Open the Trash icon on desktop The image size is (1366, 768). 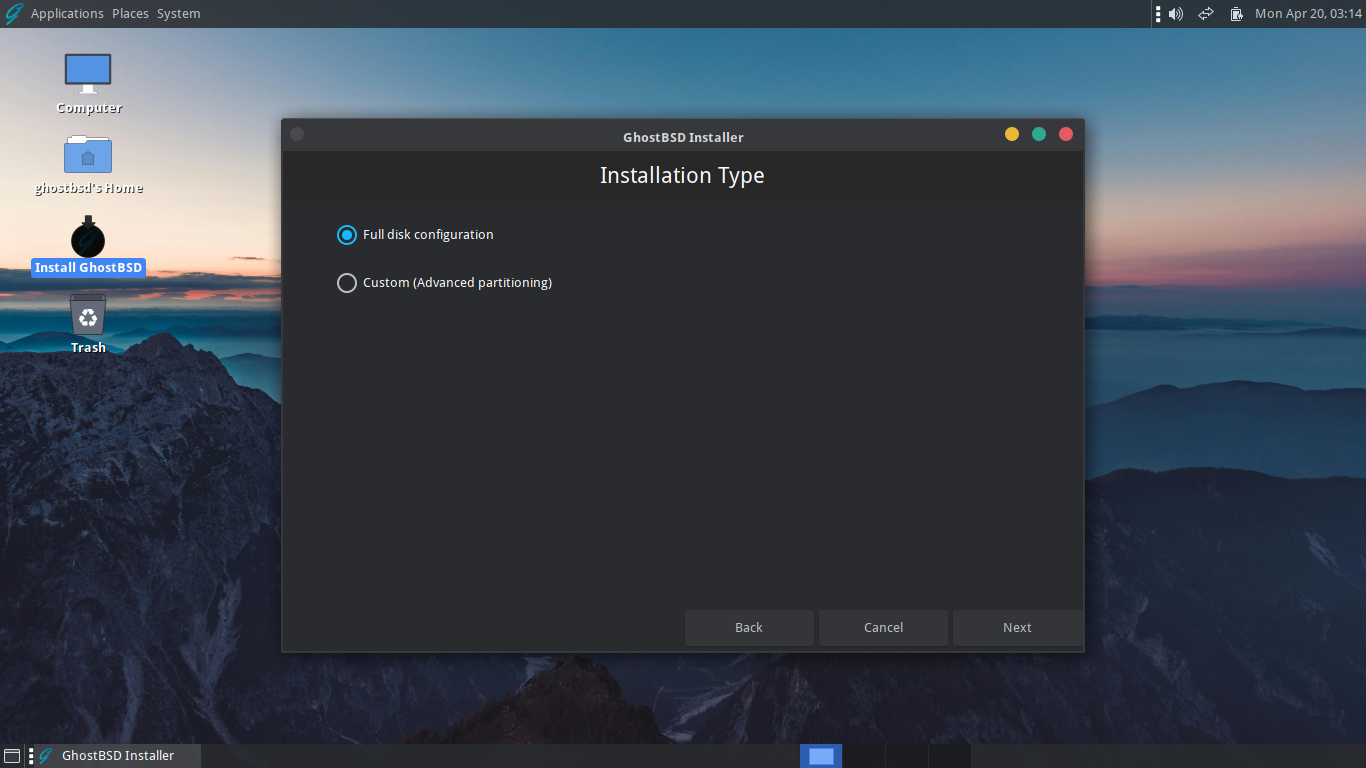[88, 320]
